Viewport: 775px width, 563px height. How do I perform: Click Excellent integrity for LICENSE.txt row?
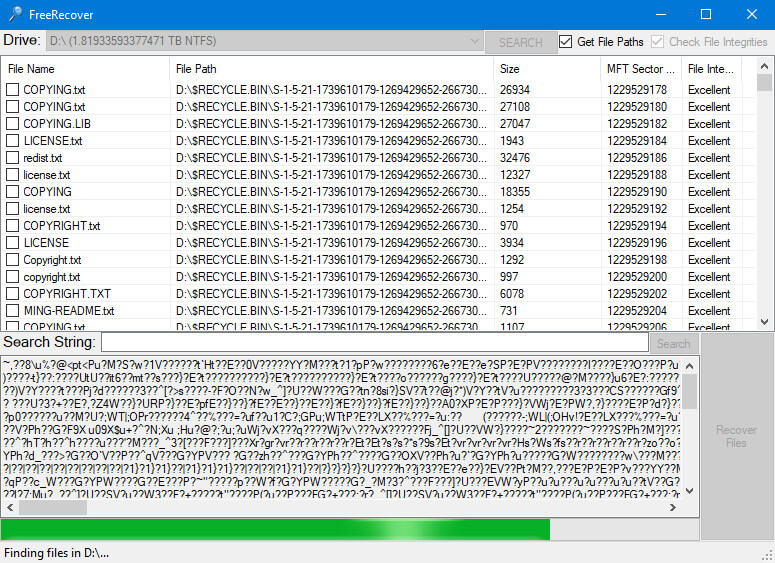(x=709, y=141)
